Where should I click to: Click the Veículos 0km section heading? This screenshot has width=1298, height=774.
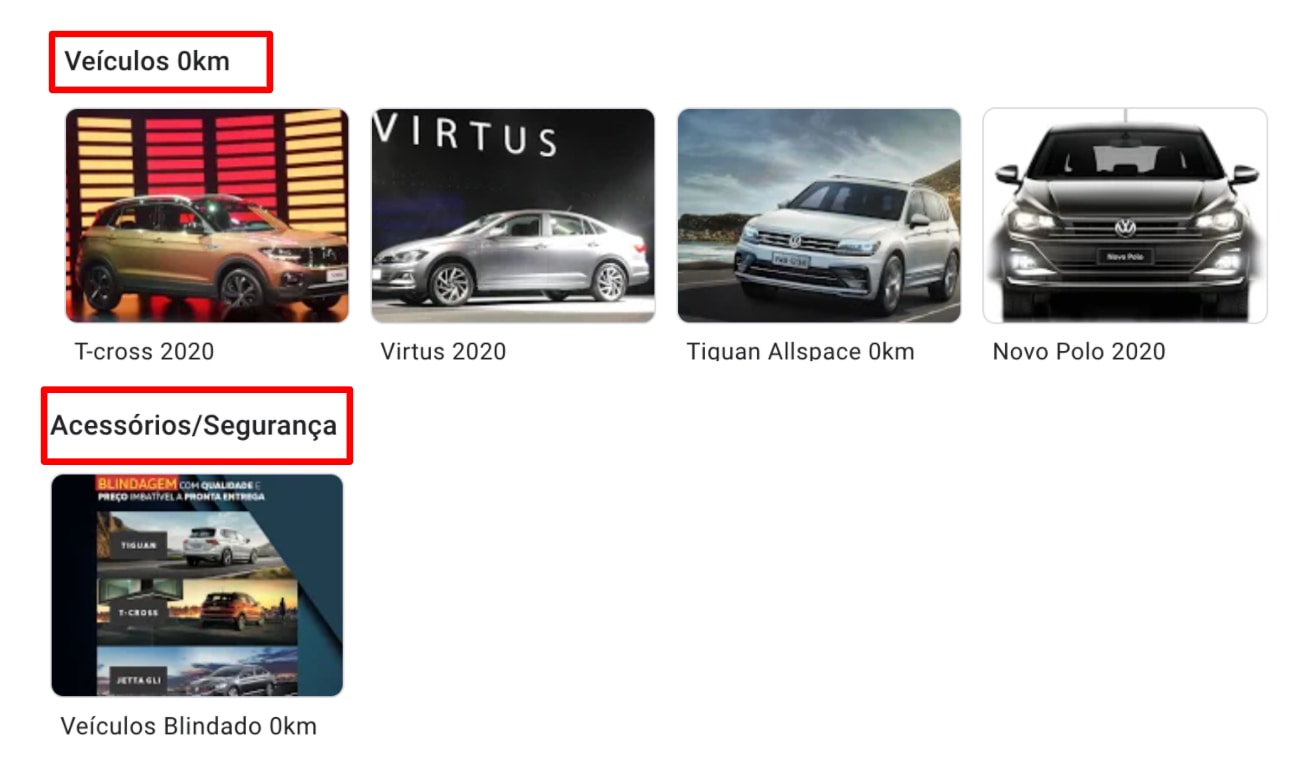click(x=147, y=61)
